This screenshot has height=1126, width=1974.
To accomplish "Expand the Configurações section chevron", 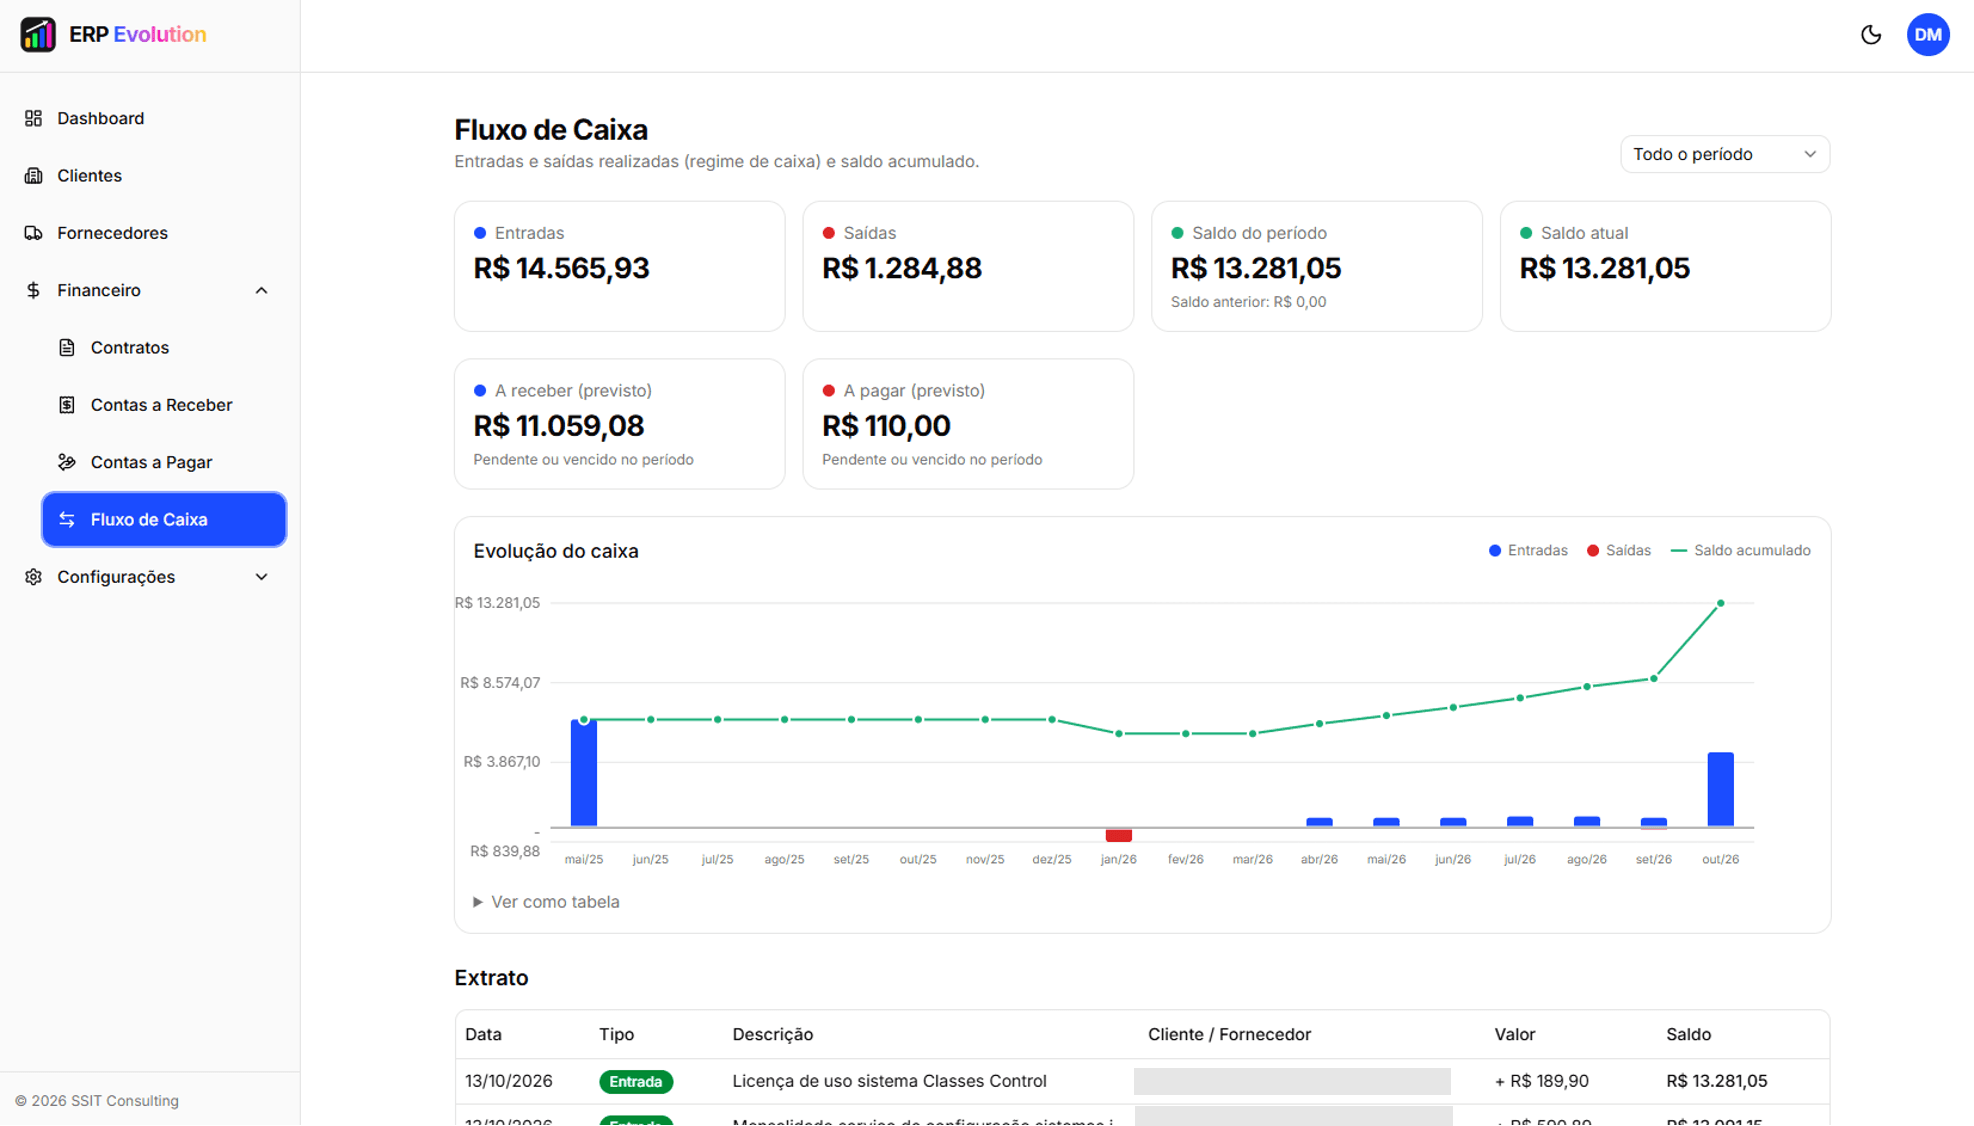I will tap(261, 577).
